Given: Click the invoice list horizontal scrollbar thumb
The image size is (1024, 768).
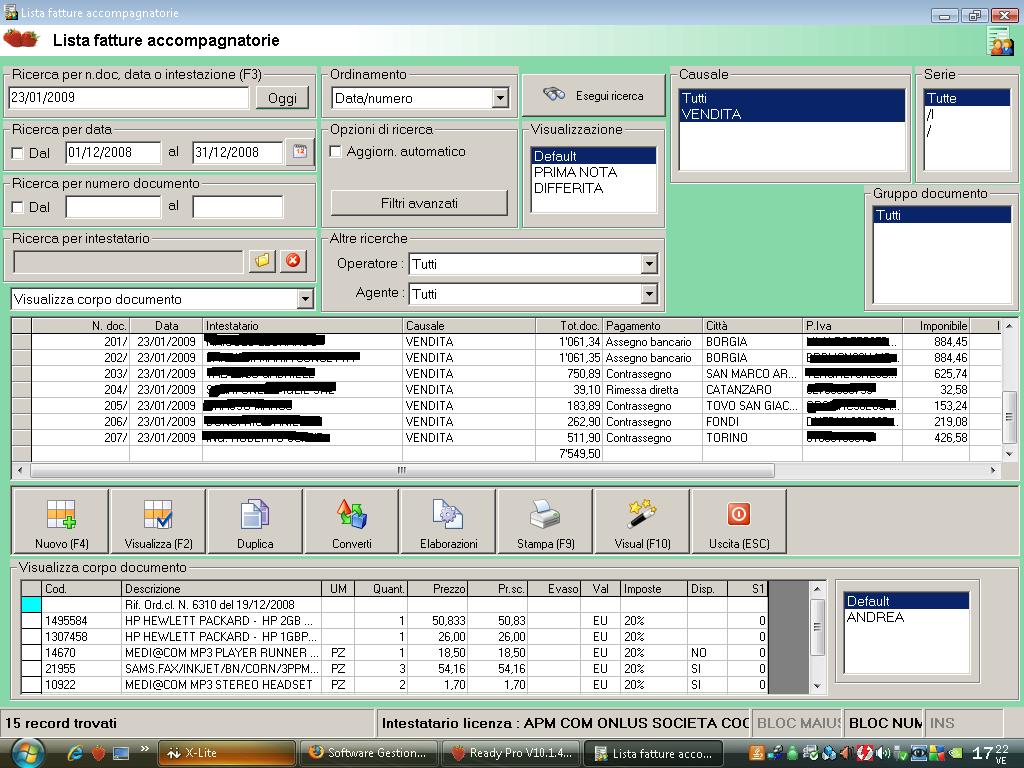Looking at the screenshot, I should pyautogui.click(x=402, y=470).
